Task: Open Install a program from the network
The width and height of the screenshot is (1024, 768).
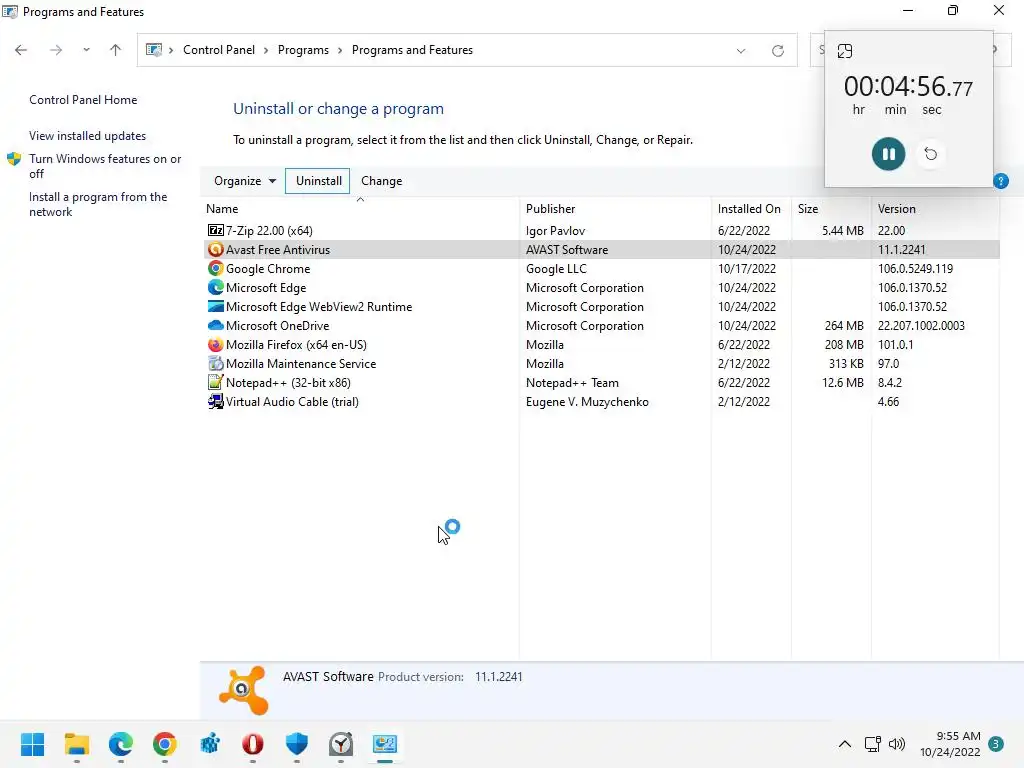Action: pos(98,204)
